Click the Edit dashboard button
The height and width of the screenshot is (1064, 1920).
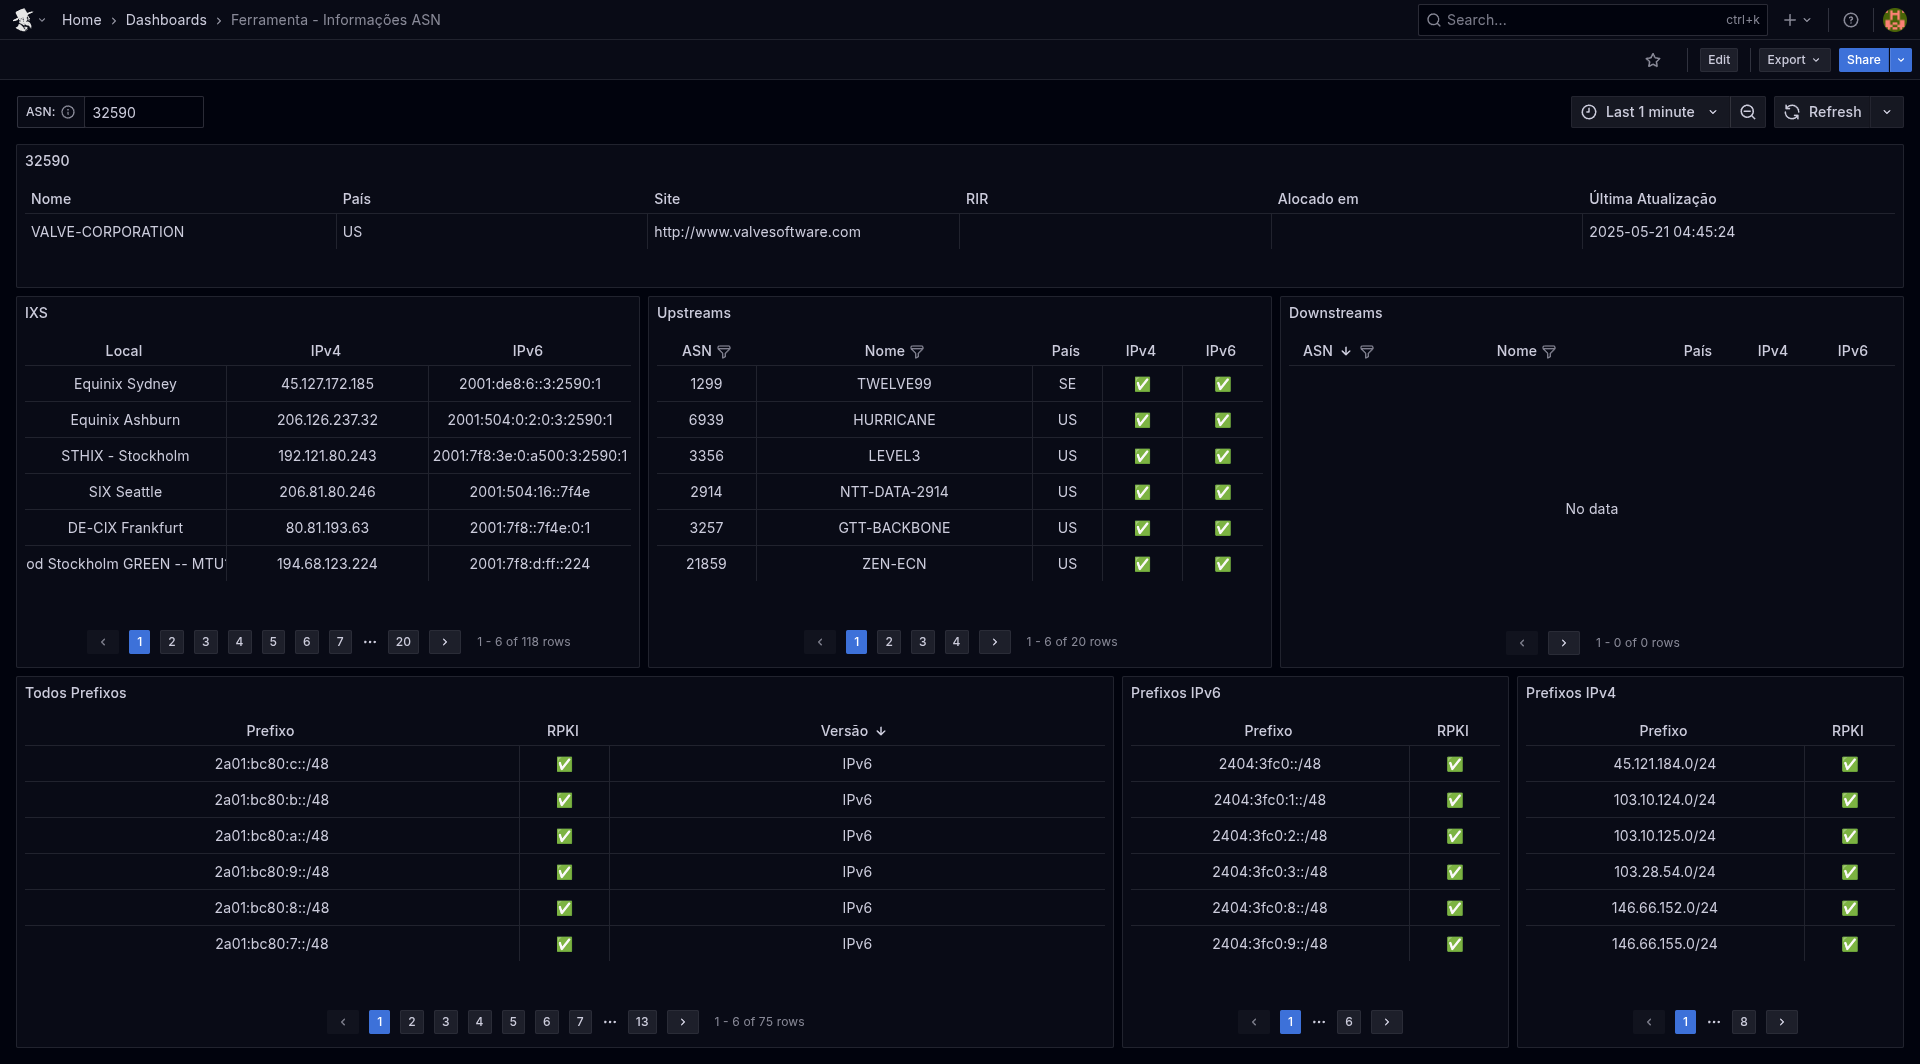(1719, 60)
